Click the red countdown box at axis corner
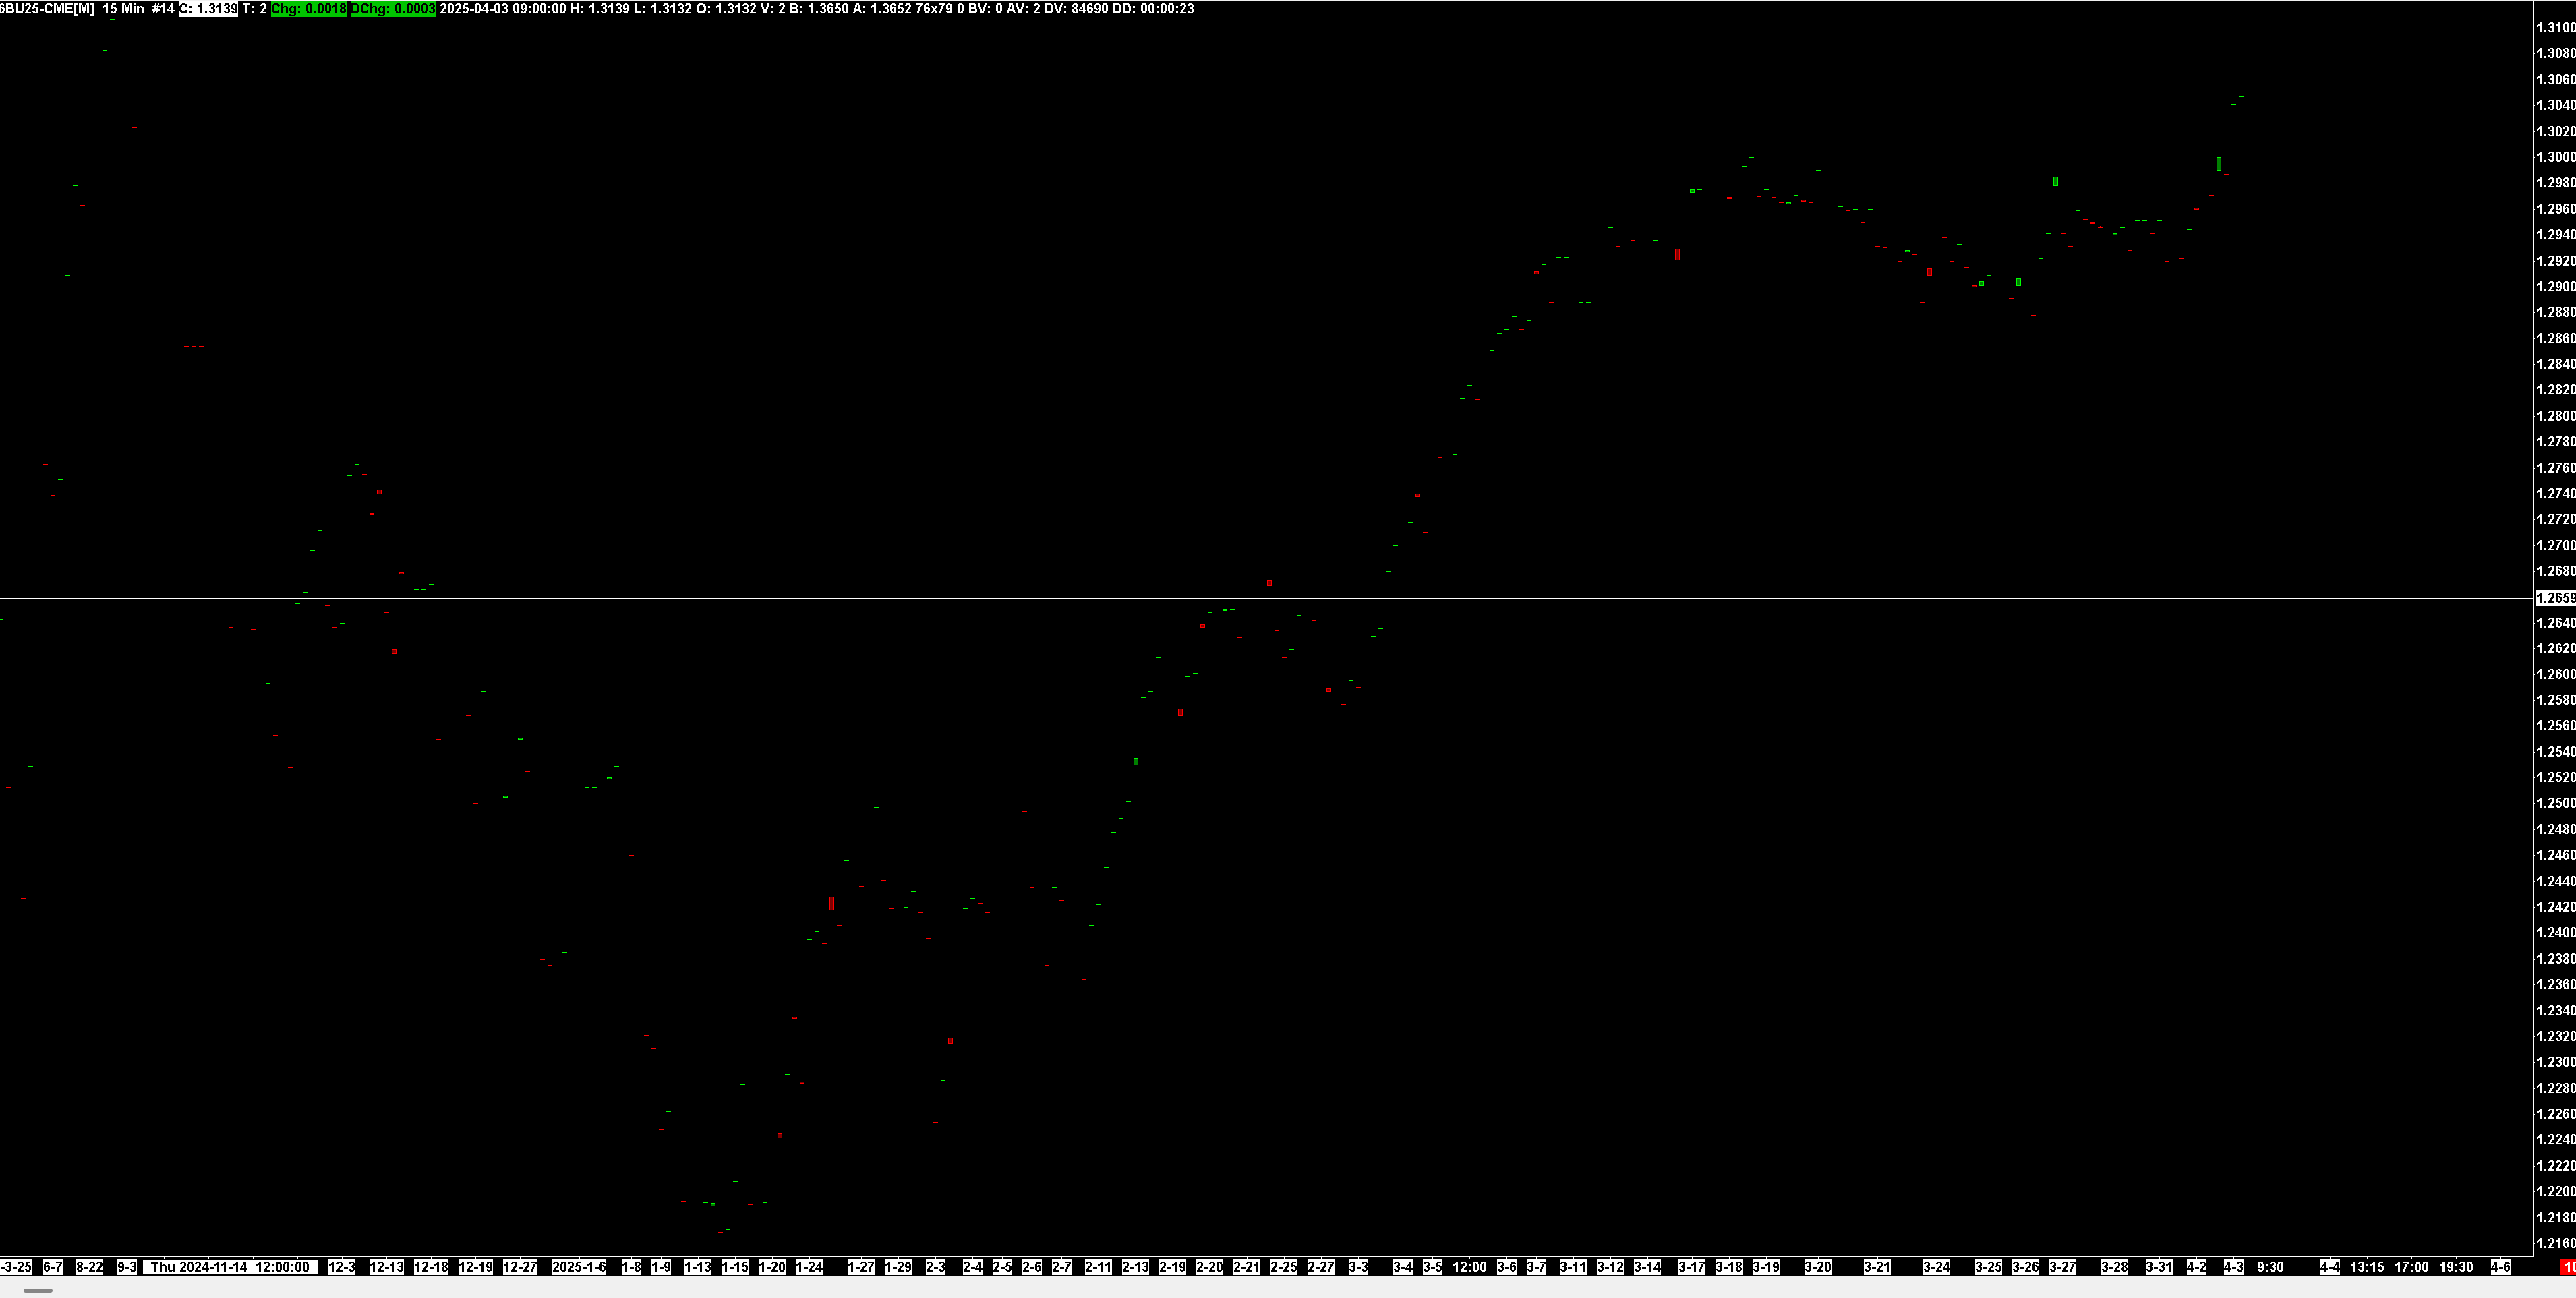This screenshot has width=2576, height=1298. click(2568, 1267)
